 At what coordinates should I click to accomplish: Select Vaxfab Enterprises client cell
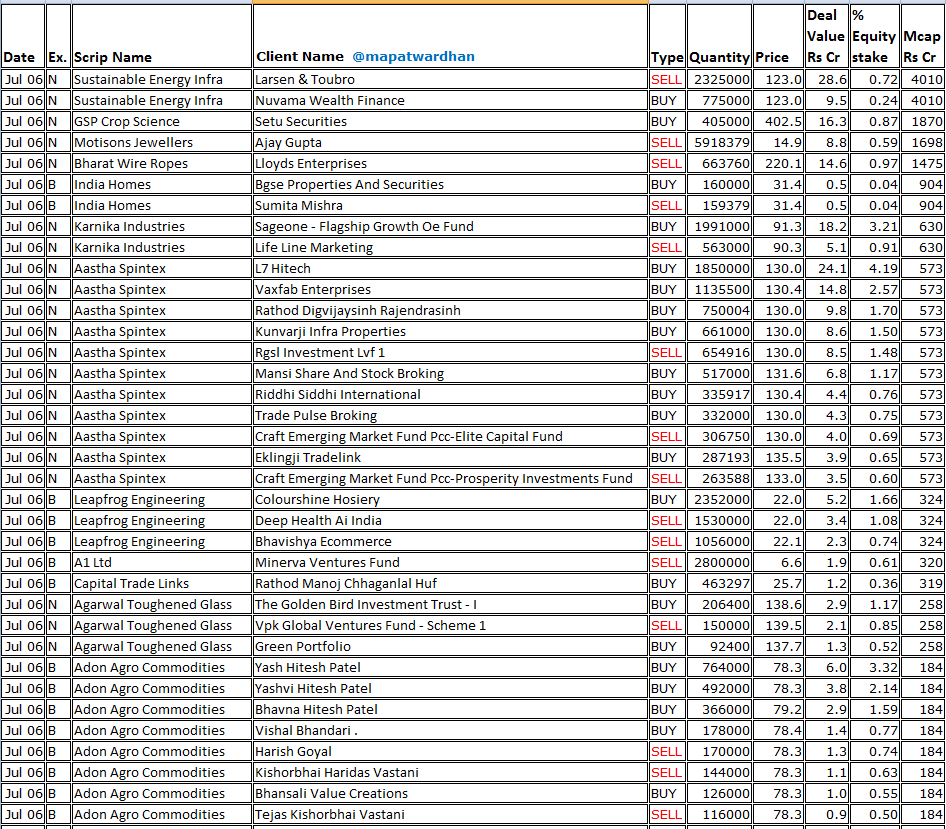point(451,290)
